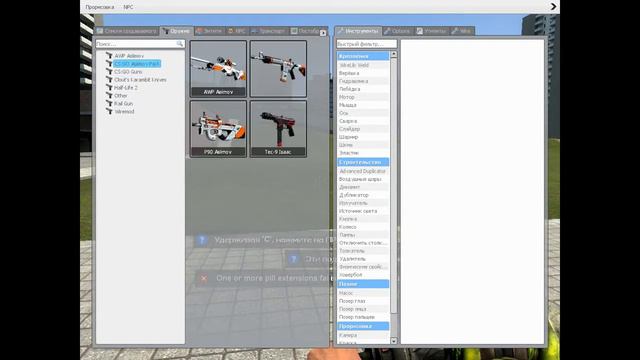This screenshot has width=640, height=360.
Task: Select the Воздушные шары tool
Action: coord(363,179)
